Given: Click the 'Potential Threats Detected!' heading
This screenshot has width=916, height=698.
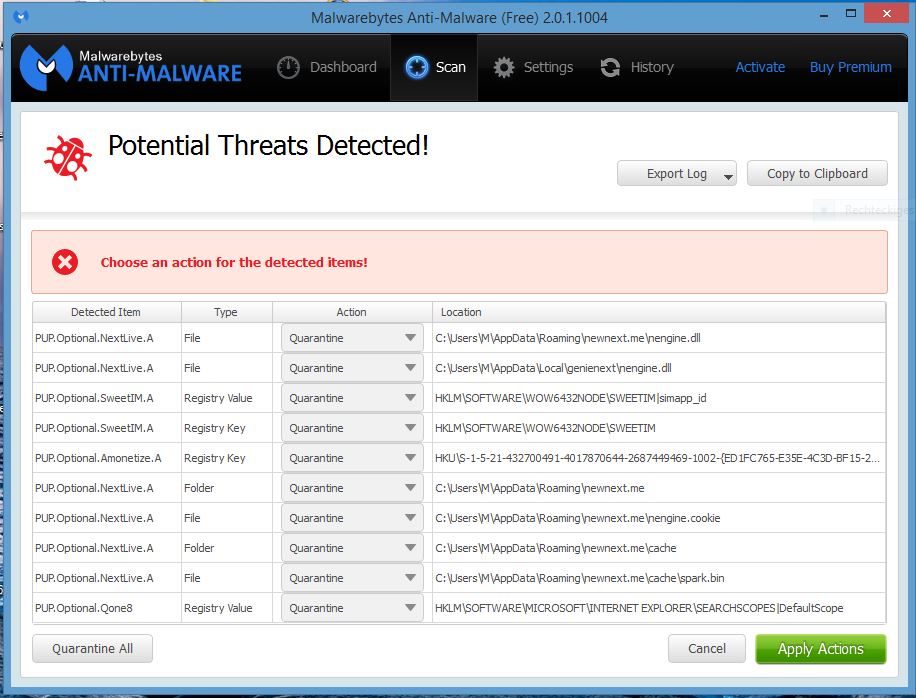Looking at the screenshot, I should 268,145.
